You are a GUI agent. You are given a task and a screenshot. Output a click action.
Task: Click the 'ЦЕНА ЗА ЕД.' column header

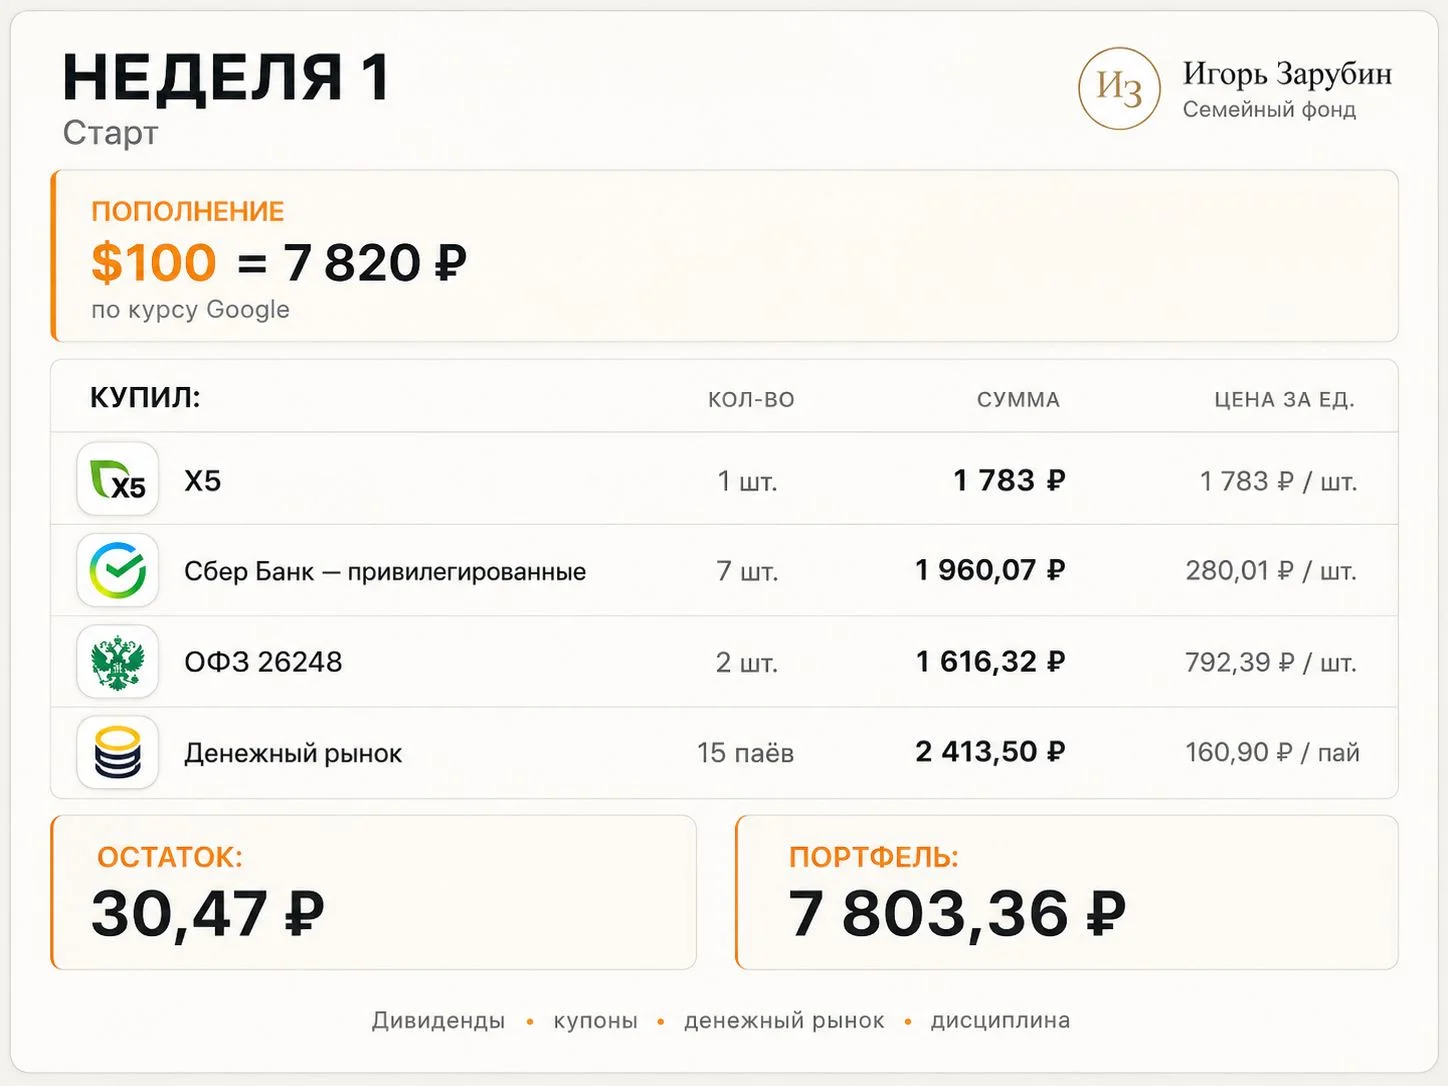coord(1285,400)
